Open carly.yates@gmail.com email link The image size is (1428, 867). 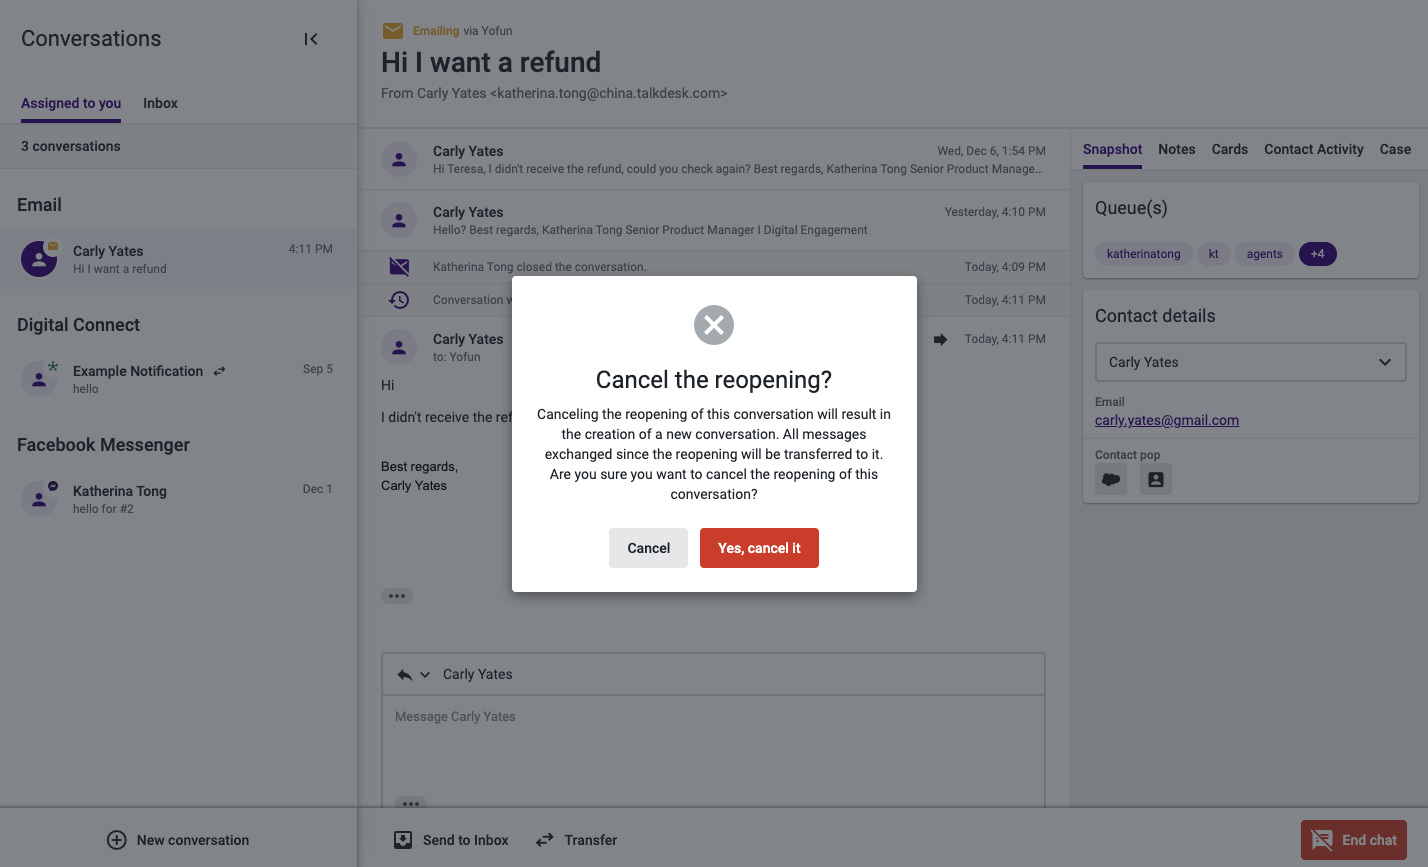(1167, 420)
